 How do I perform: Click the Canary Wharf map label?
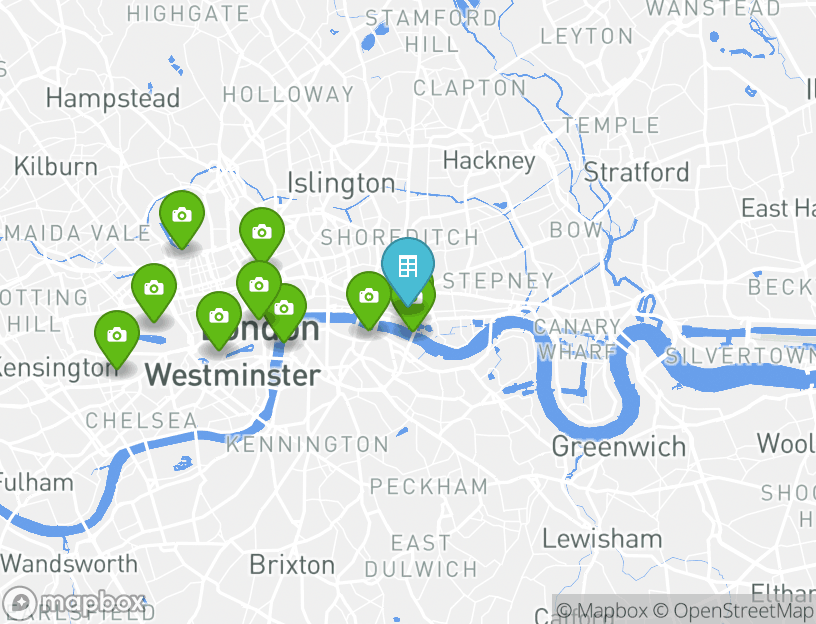click(x=577, y=339)
